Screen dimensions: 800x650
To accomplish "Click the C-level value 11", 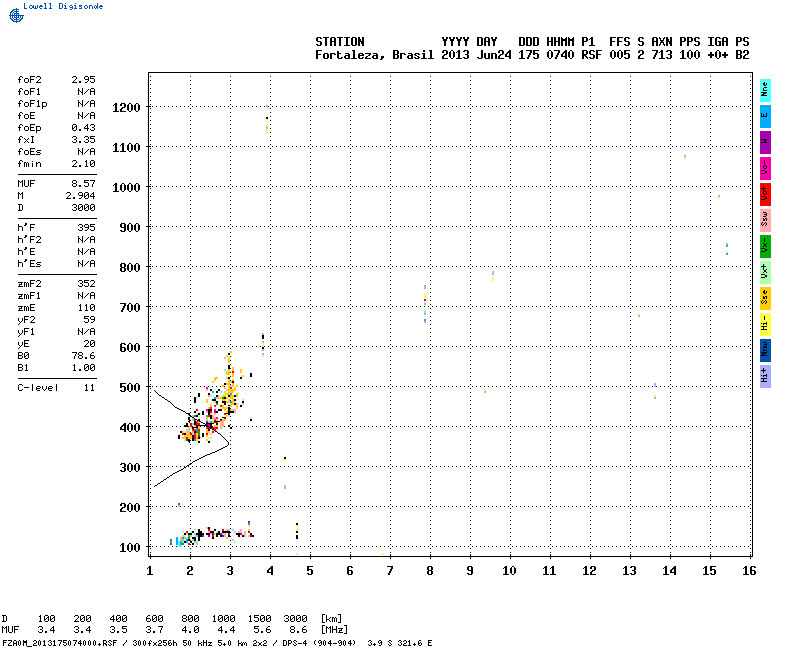I will coord(89,388).
